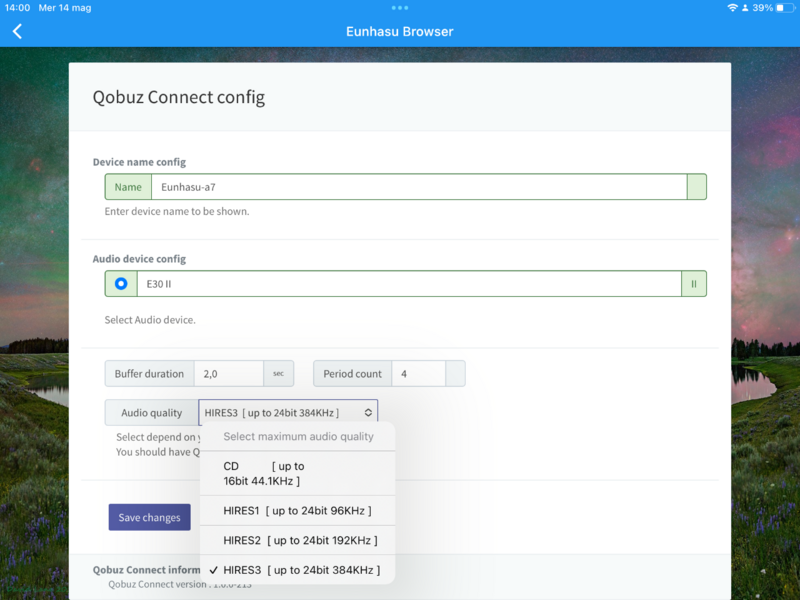Viewport: 800px width, 600px height.
Task: Tap the headphones icon in status bar
Action: (745, 8)
